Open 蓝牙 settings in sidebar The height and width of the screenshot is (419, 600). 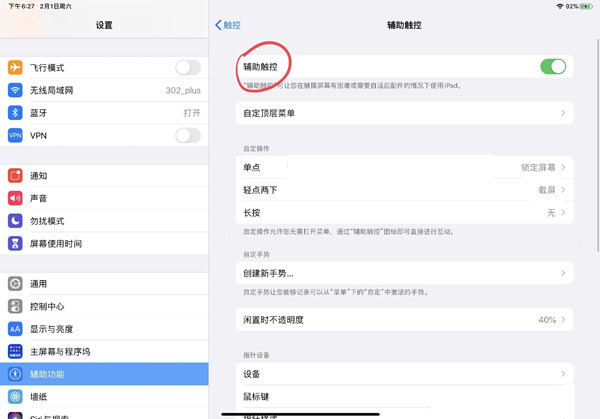[104, 113]
